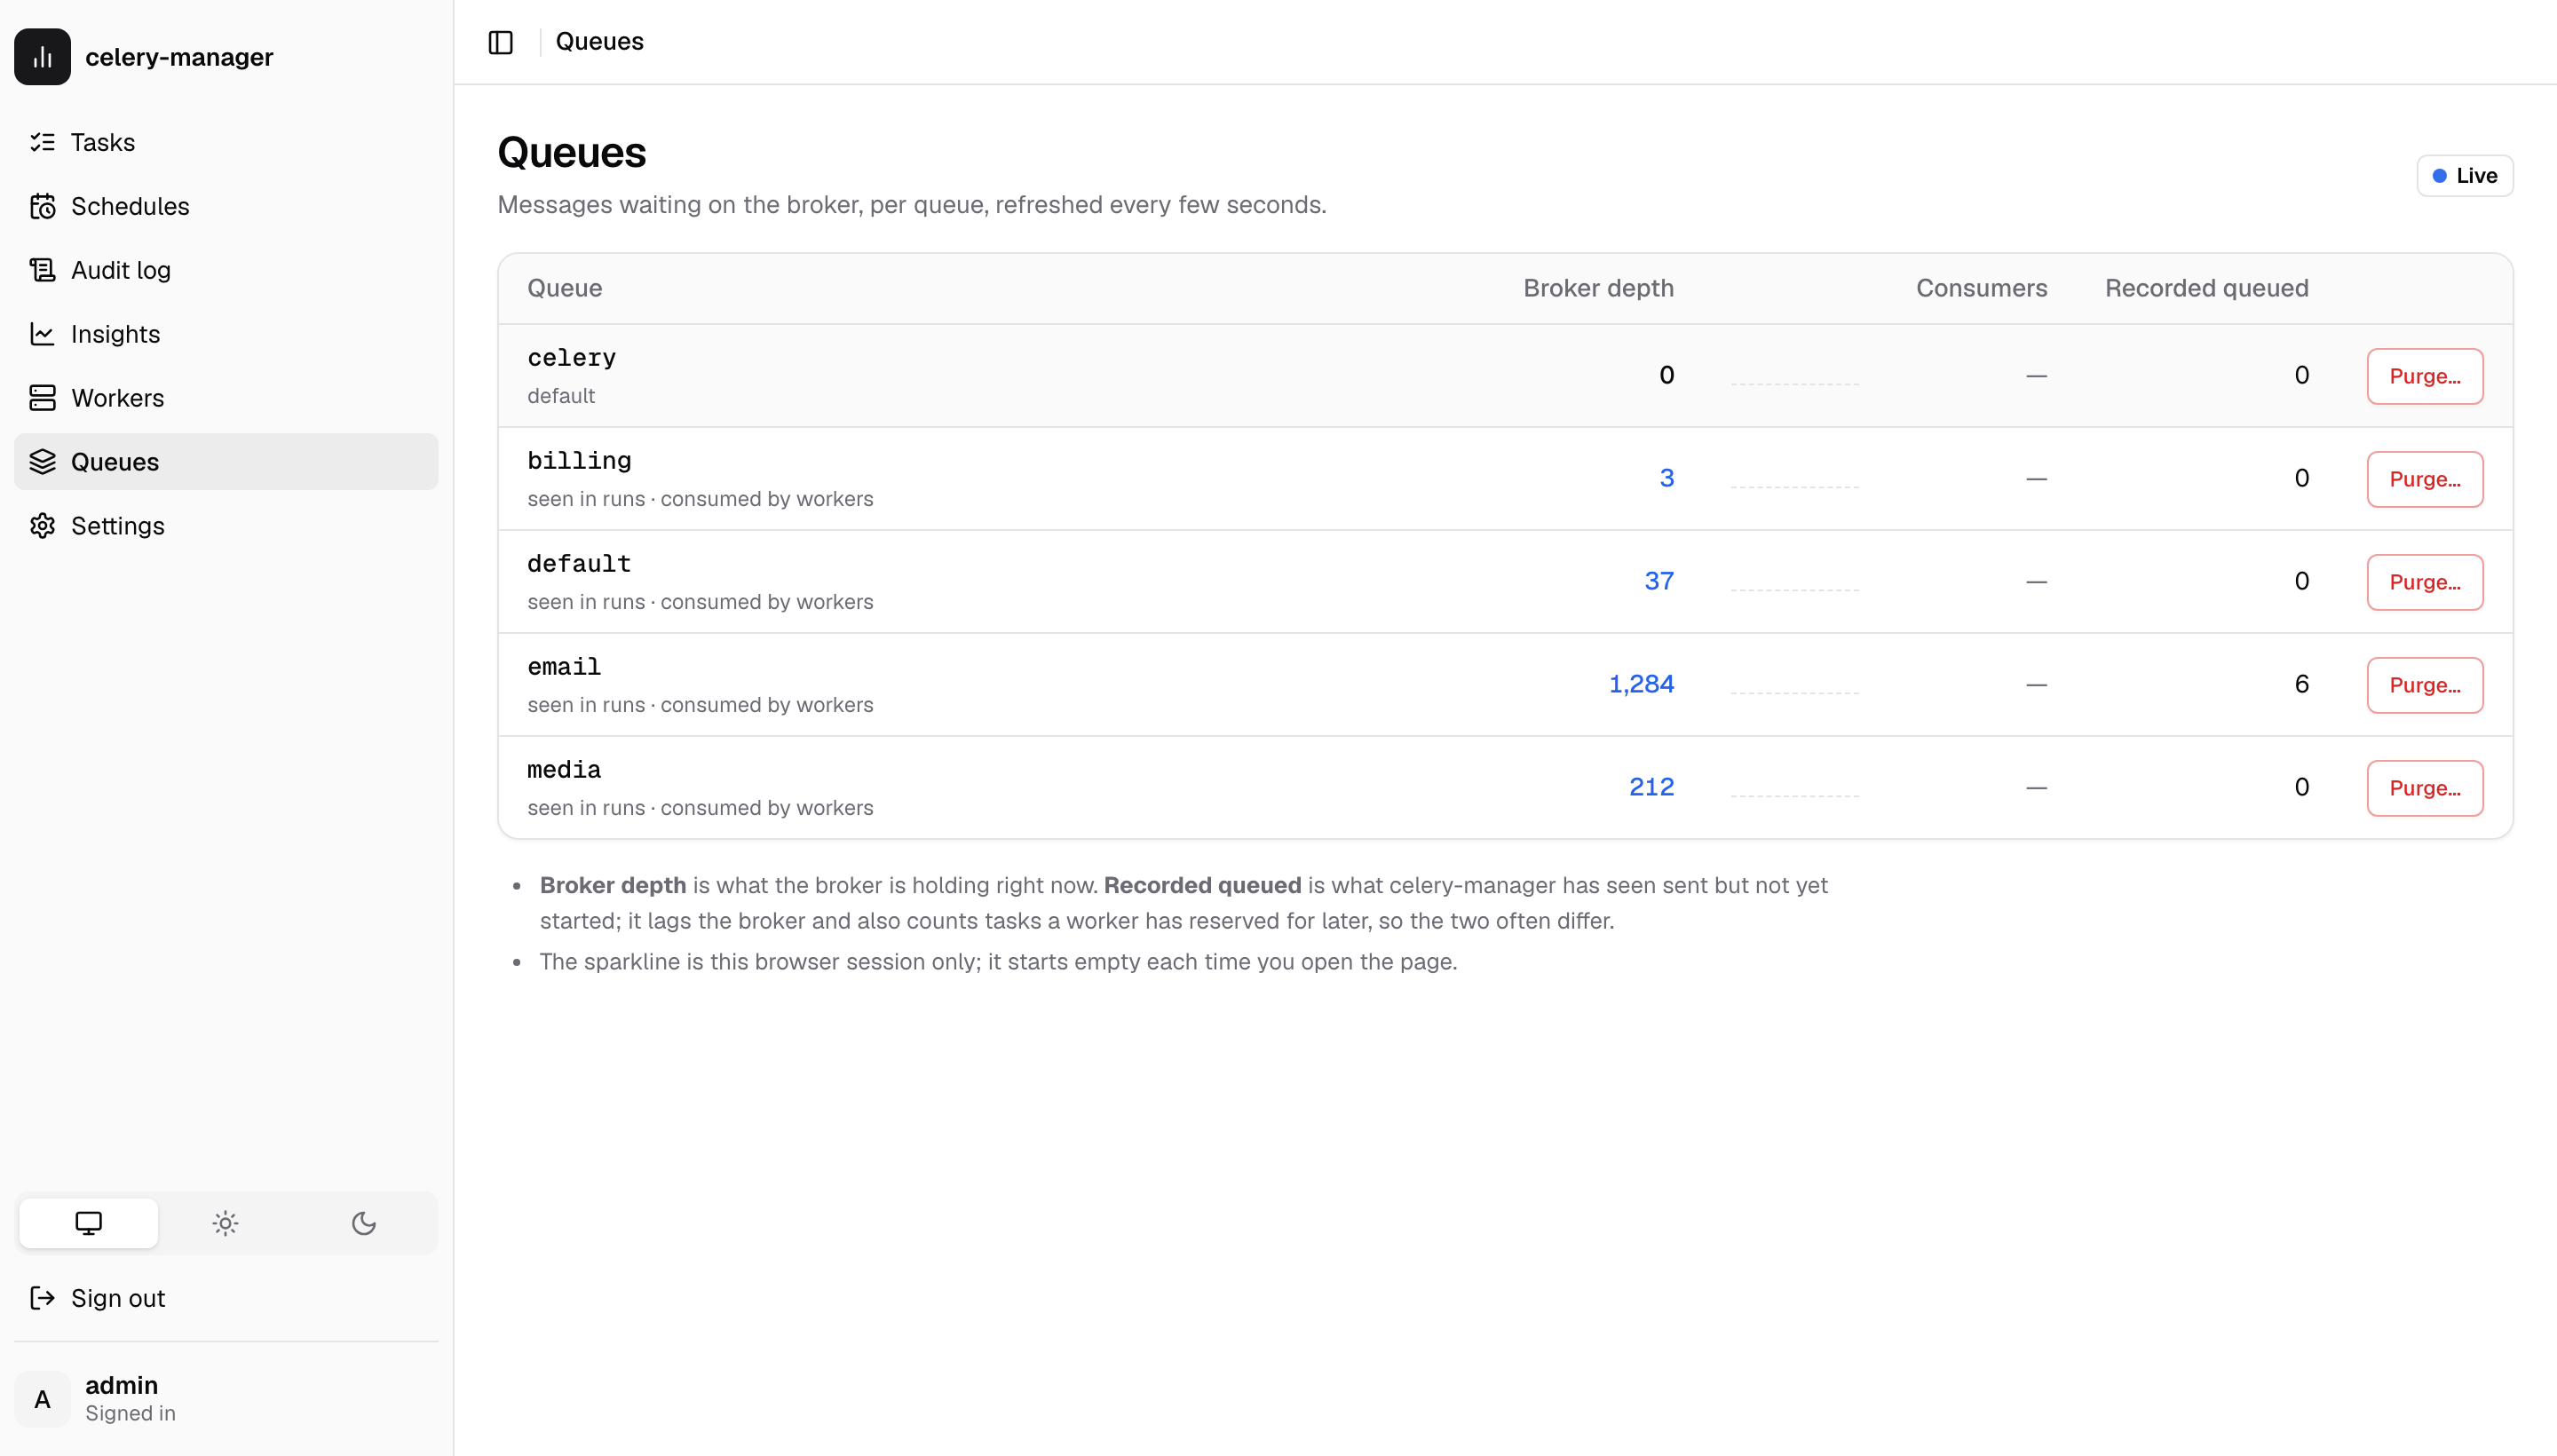This screenshot has height=1456, width=2557.
Task: Click the Broker depth column header
Action: 1598,288
